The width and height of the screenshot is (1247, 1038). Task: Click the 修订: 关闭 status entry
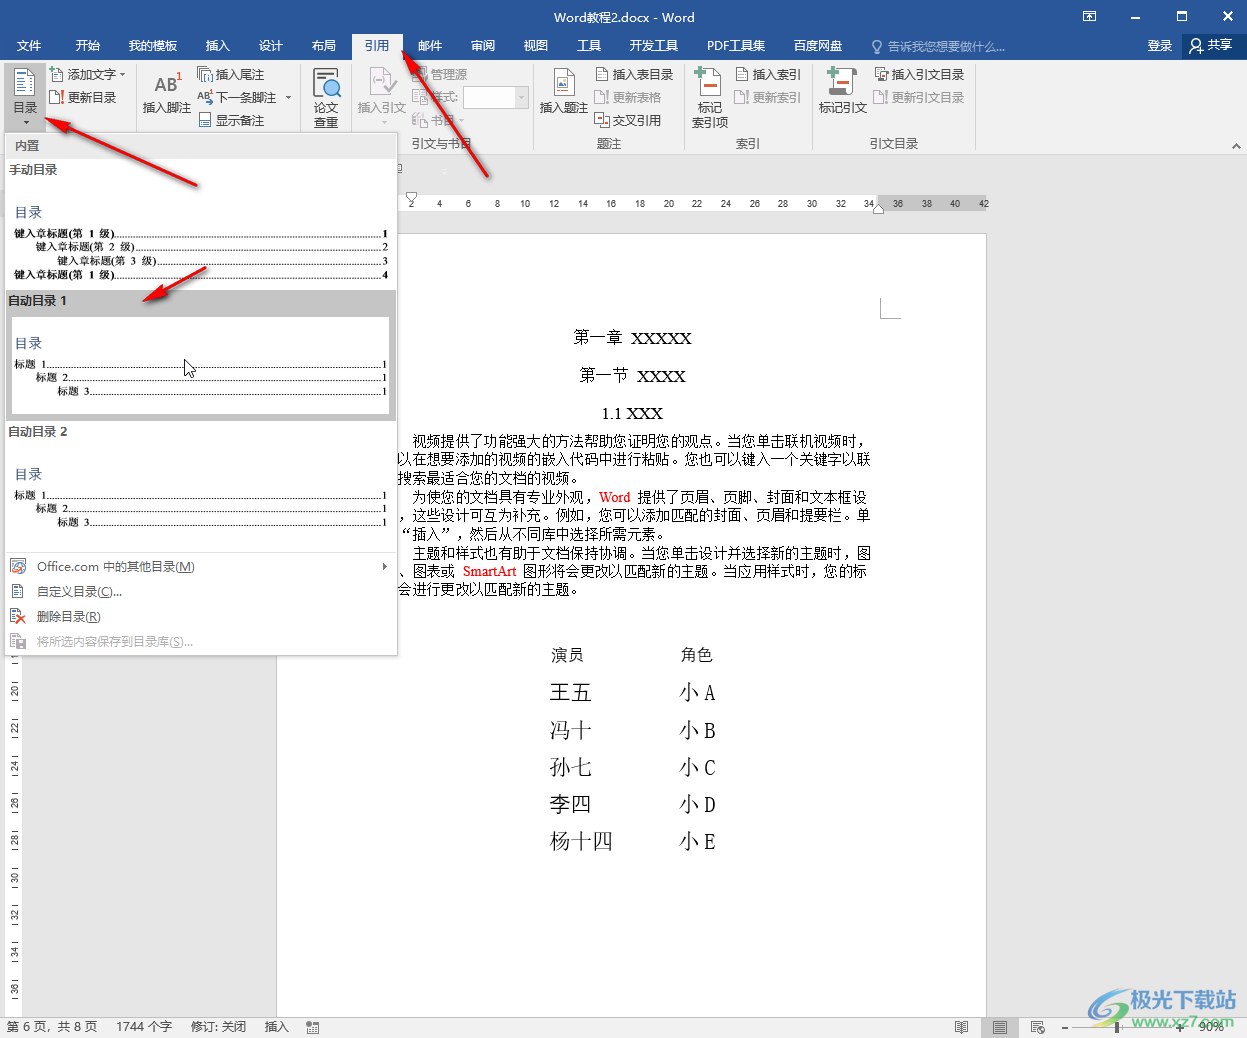click(218, 1027)
